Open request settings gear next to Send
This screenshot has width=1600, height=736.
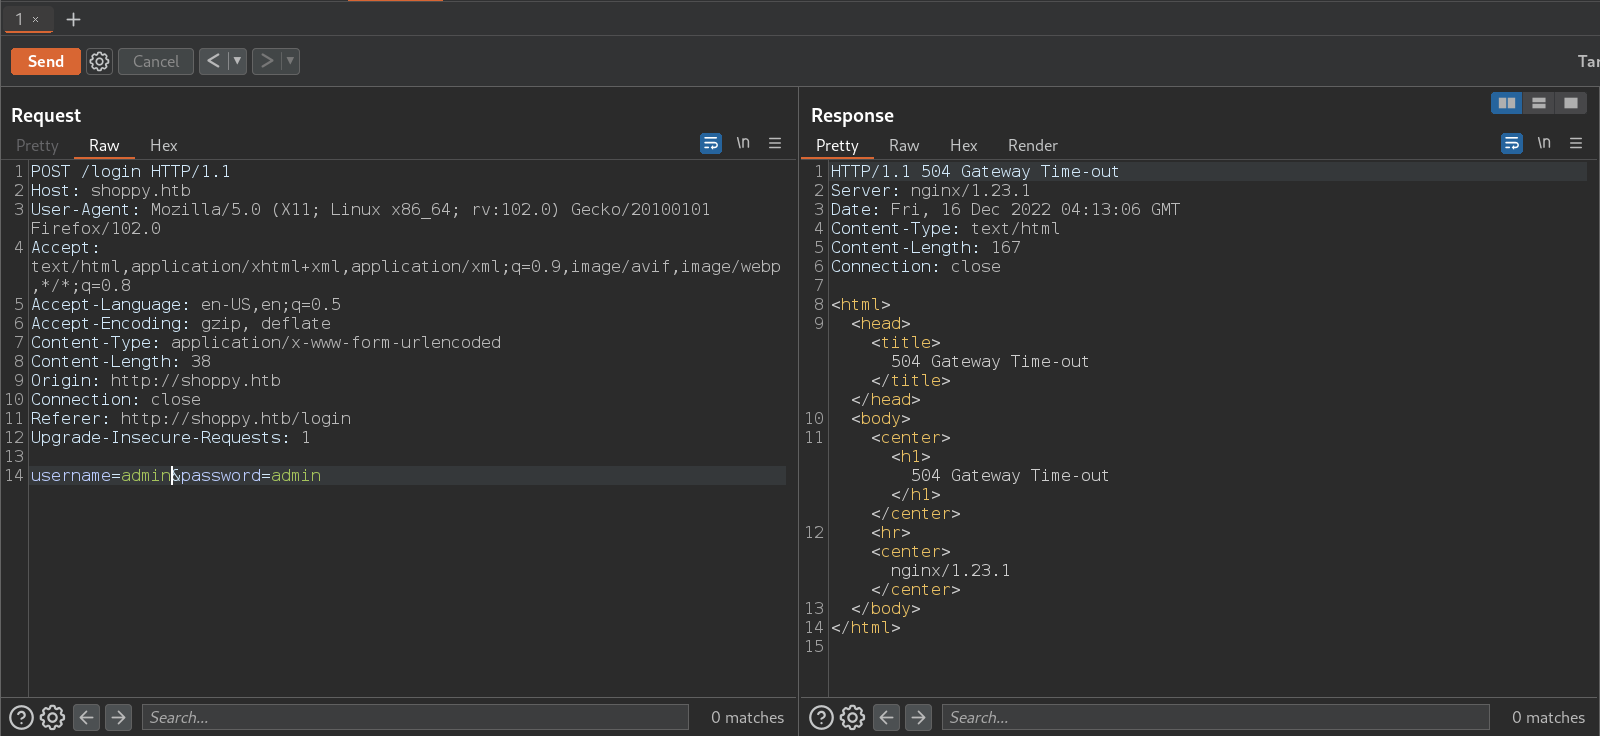pos(99,61)
